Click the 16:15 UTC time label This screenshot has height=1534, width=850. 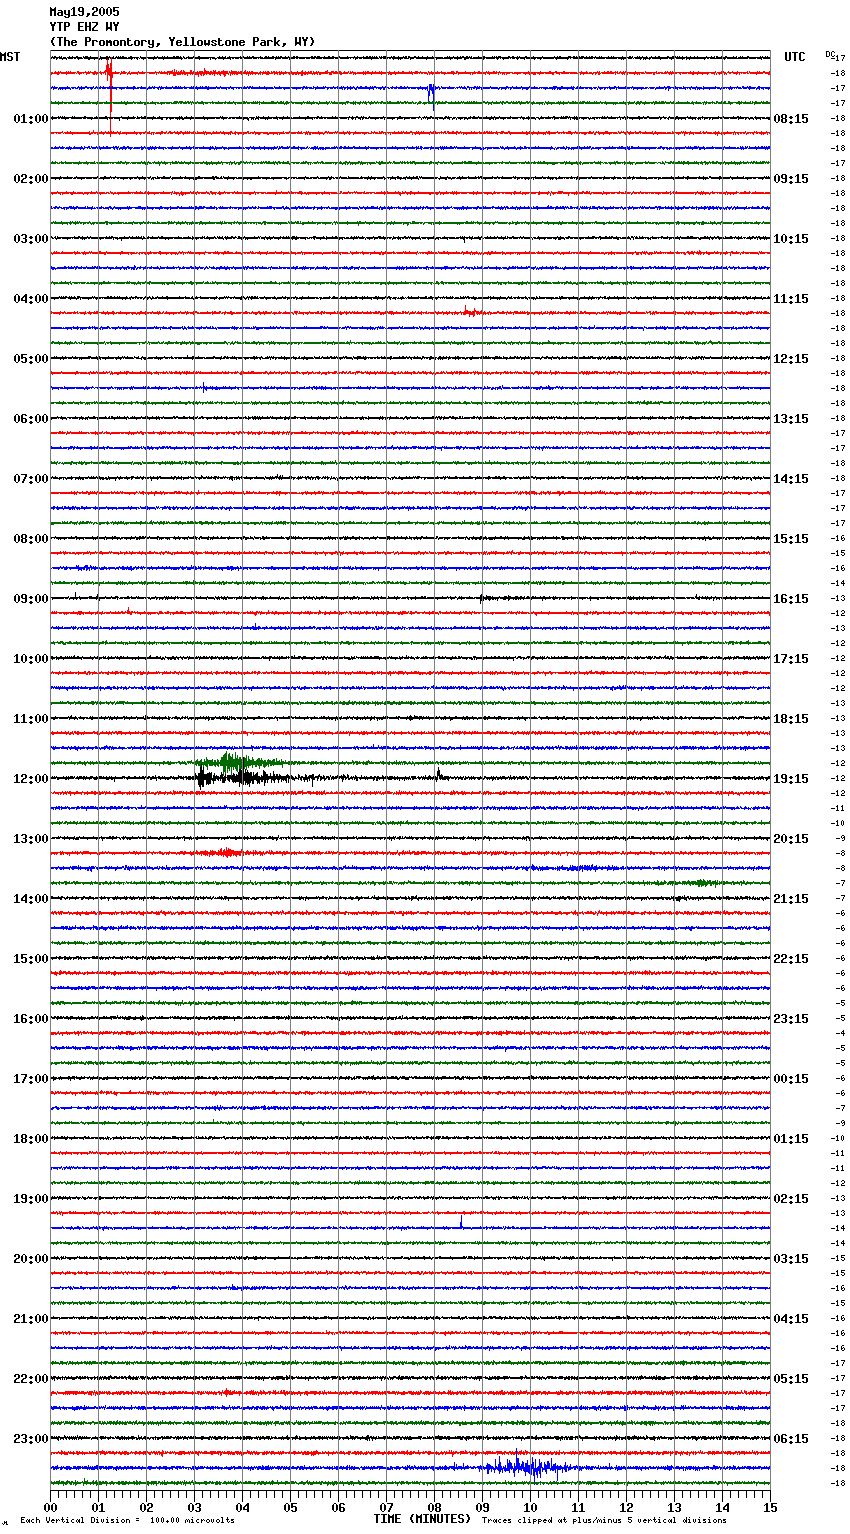click(791, 599)
